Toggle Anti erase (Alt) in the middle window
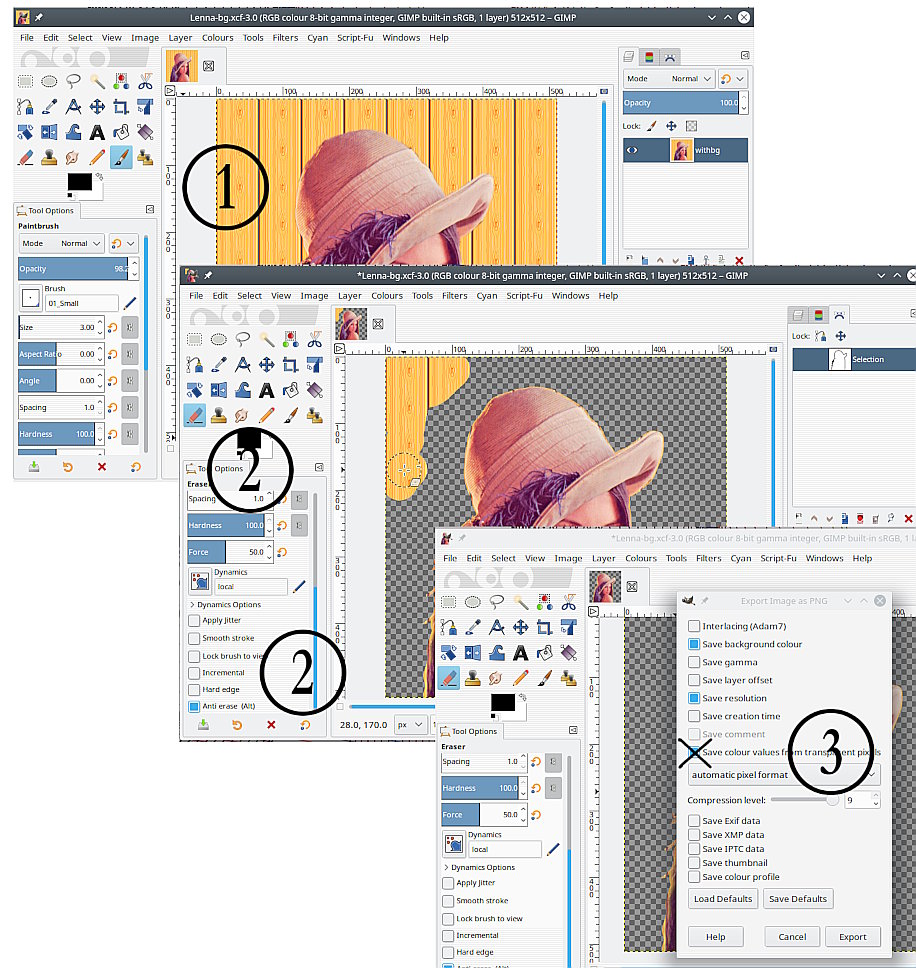 click(x=194, y=706)
